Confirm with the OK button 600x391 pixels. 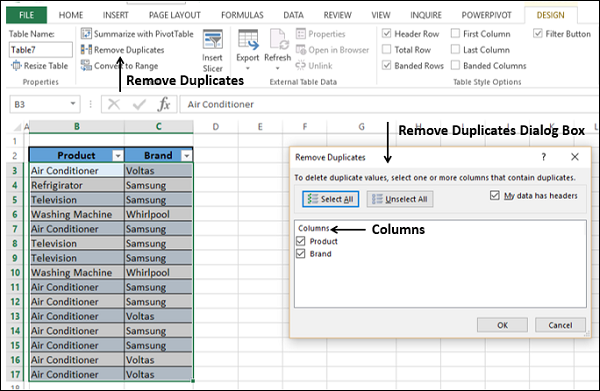pyautogui.click(x=502, y=325)
